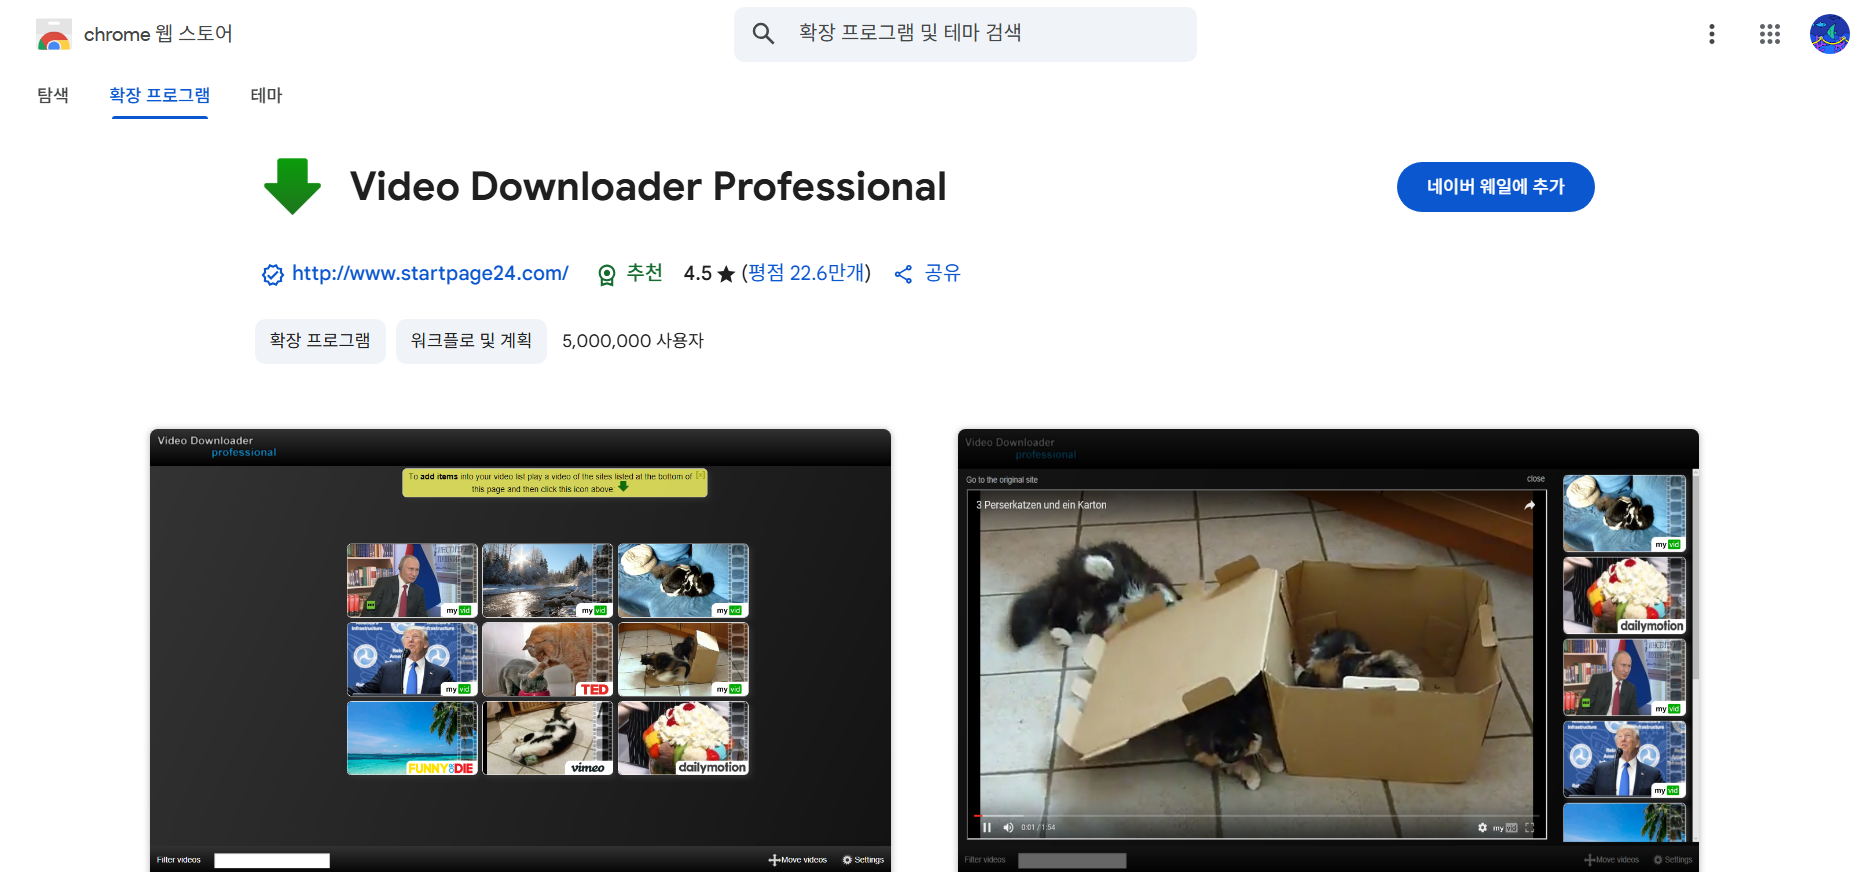Open the account profile avatar
The image size is (1865, 872).
[x=1829, y=34]
